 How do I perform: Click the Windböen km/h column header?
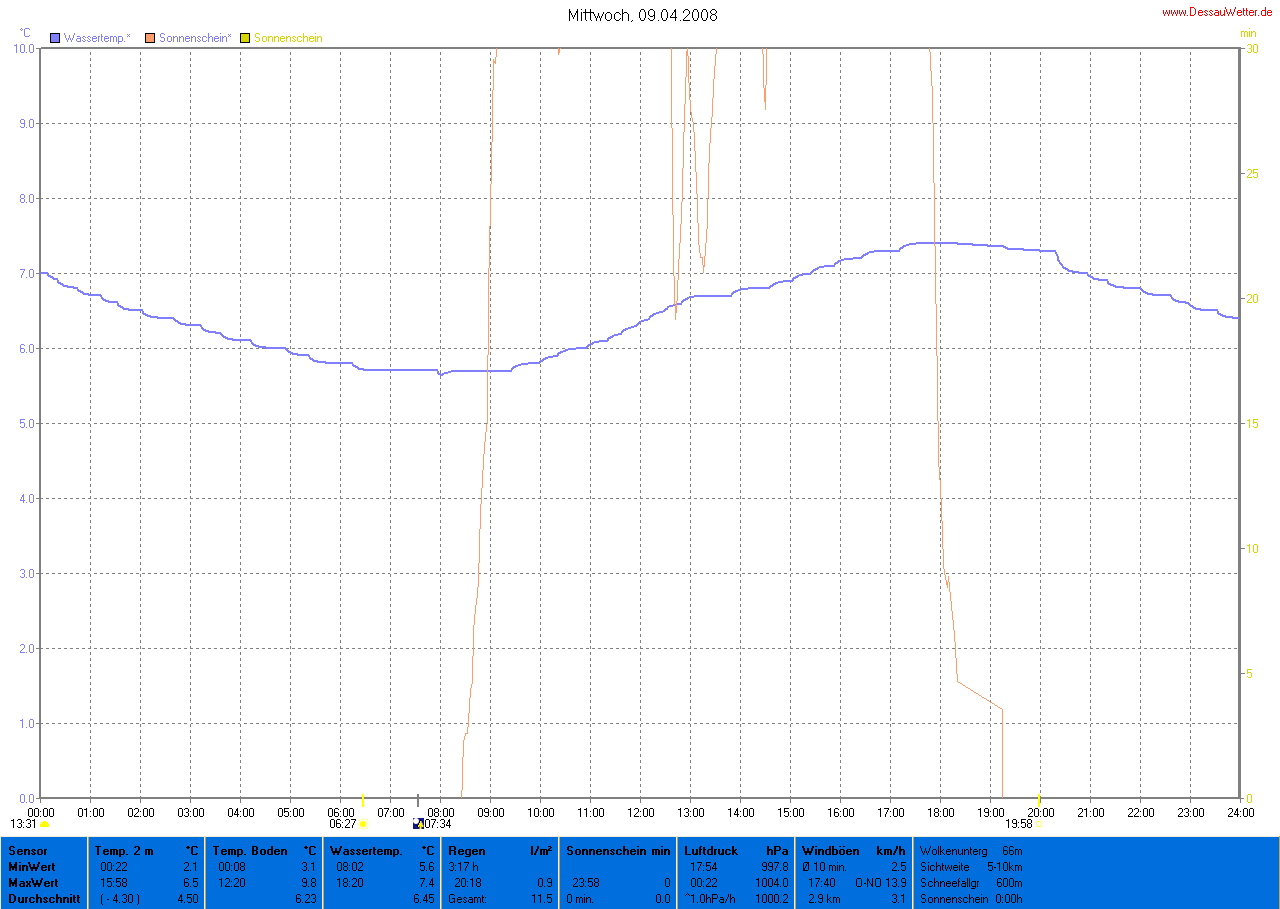pyautogui.click(x=830, y=851)
